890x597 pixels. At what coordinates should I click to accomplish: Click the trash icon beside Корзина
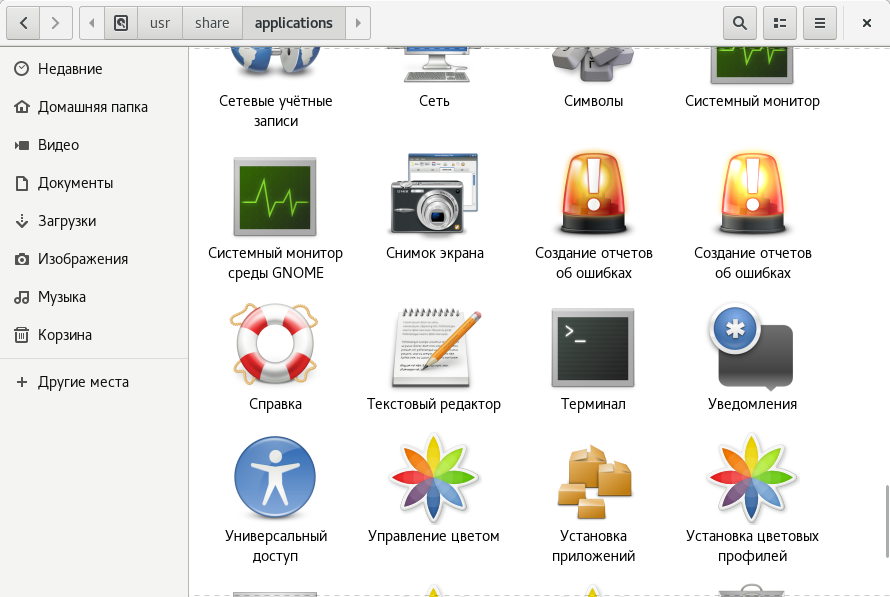coord(22,335)
